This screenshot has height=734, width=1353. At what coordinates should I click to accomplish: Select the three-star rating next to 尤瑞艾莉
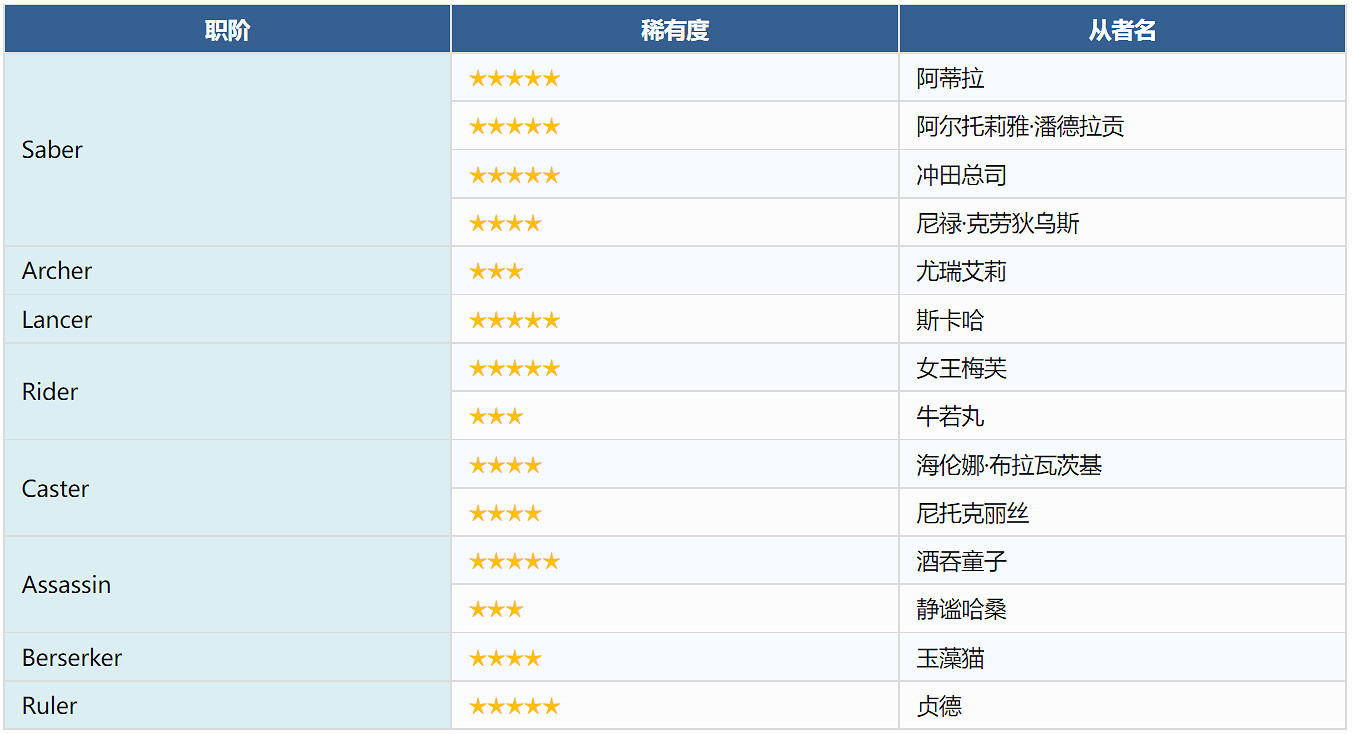(x=496, y=271)
